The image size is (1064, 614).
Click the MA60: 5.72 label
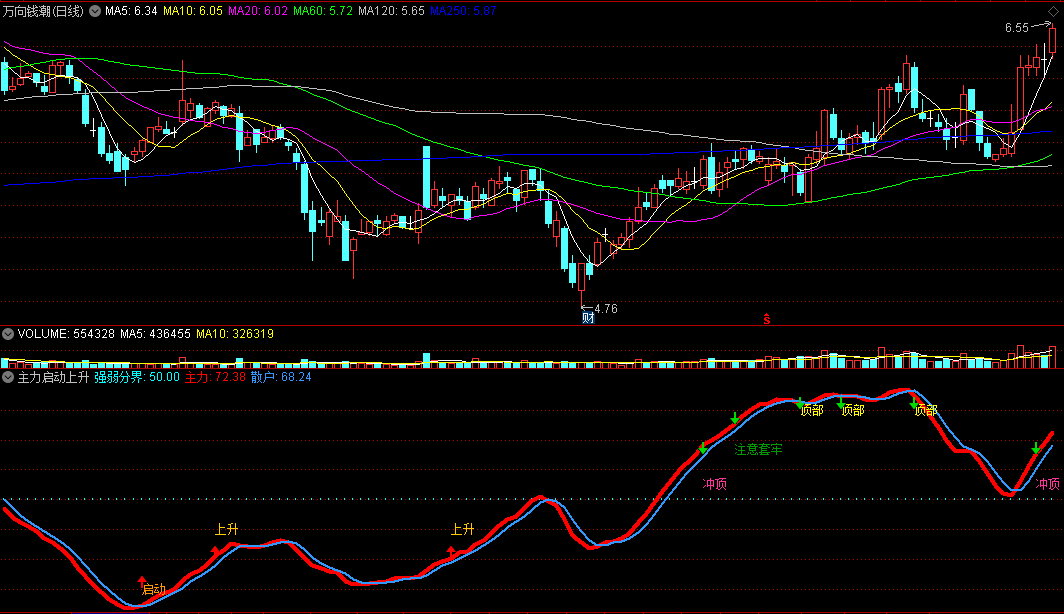pos(323,11)
